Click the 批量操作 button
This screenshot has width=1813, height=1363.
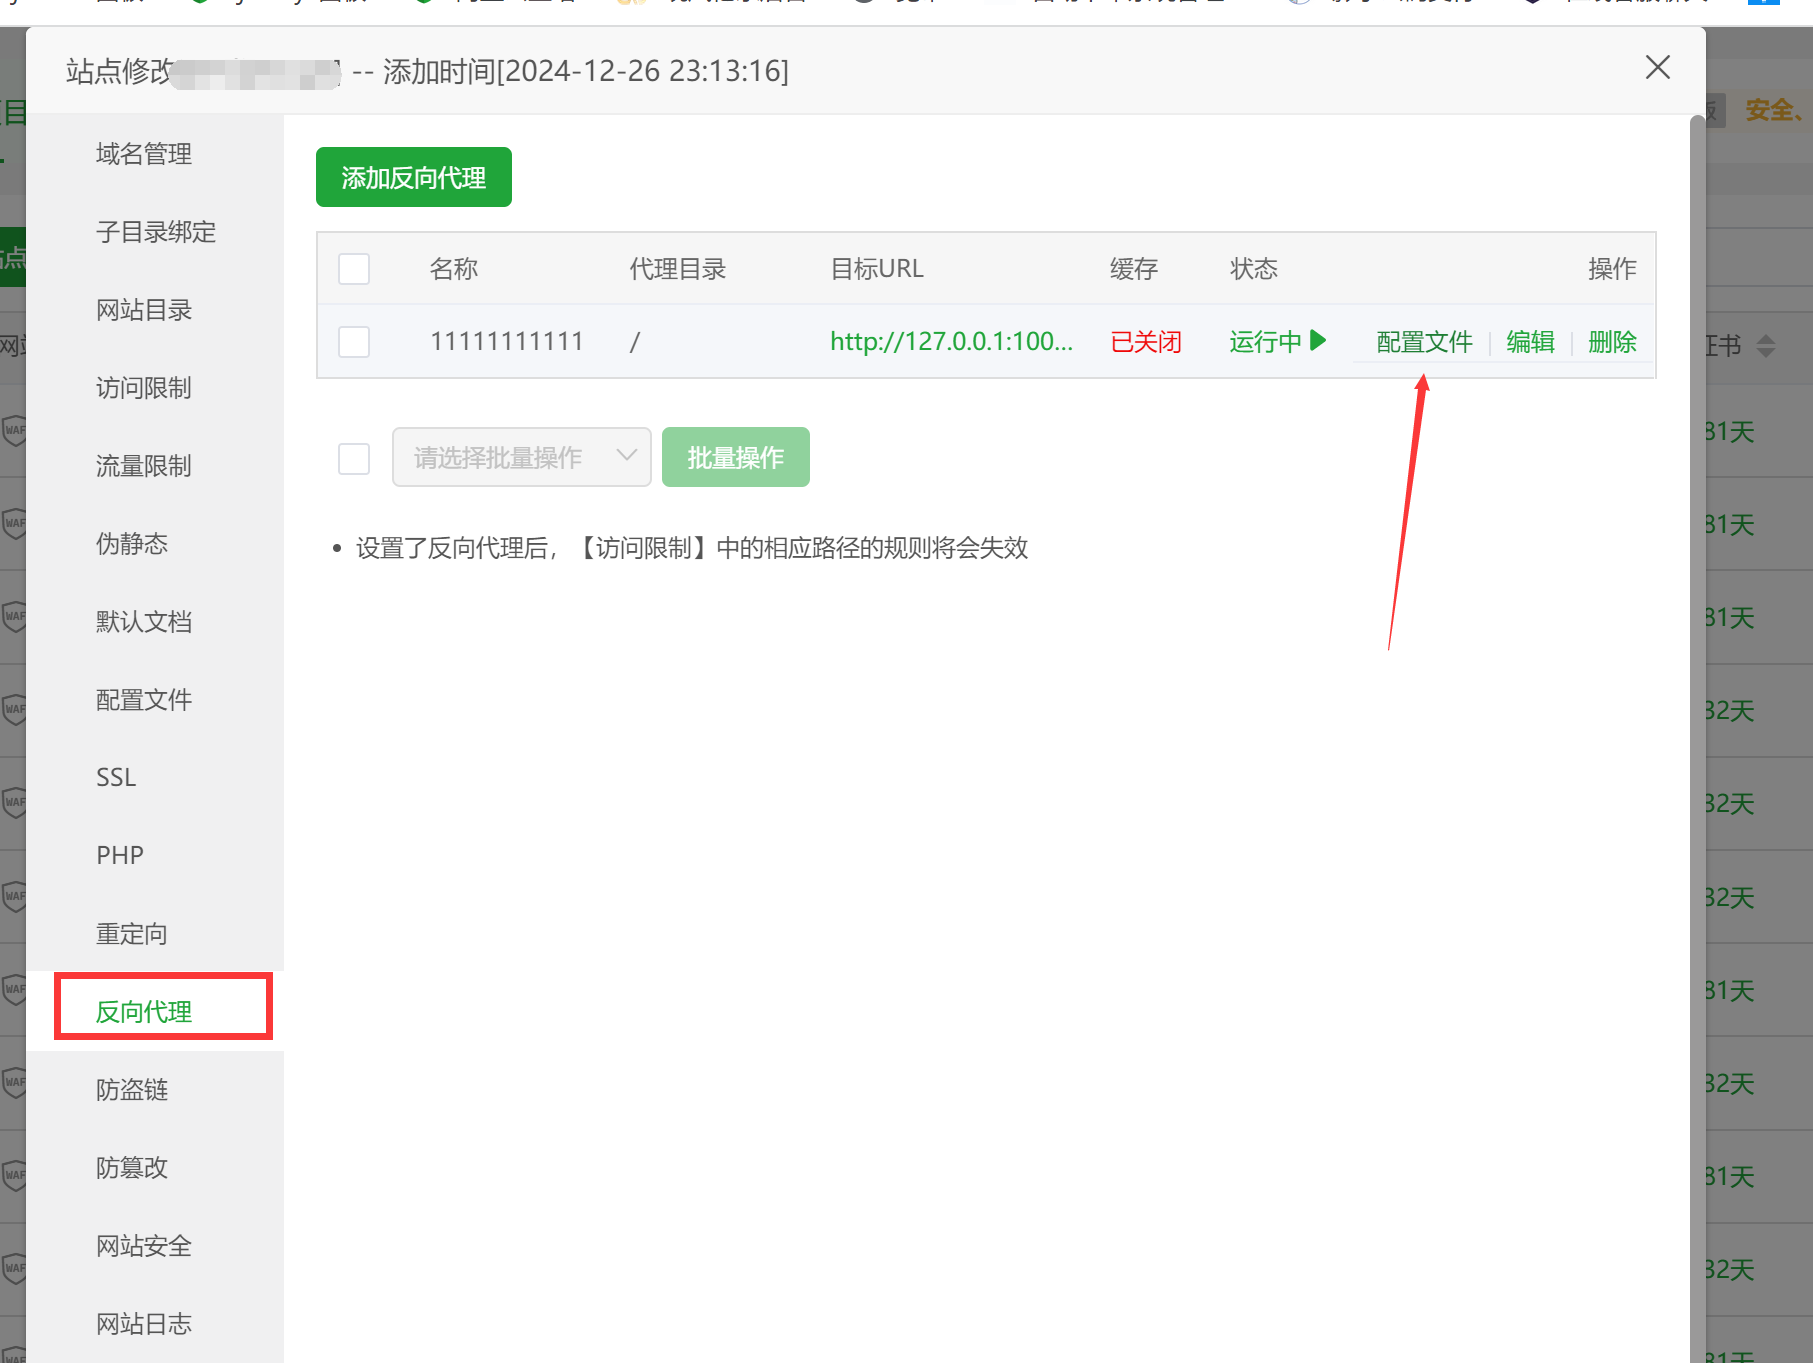[735, 457]
